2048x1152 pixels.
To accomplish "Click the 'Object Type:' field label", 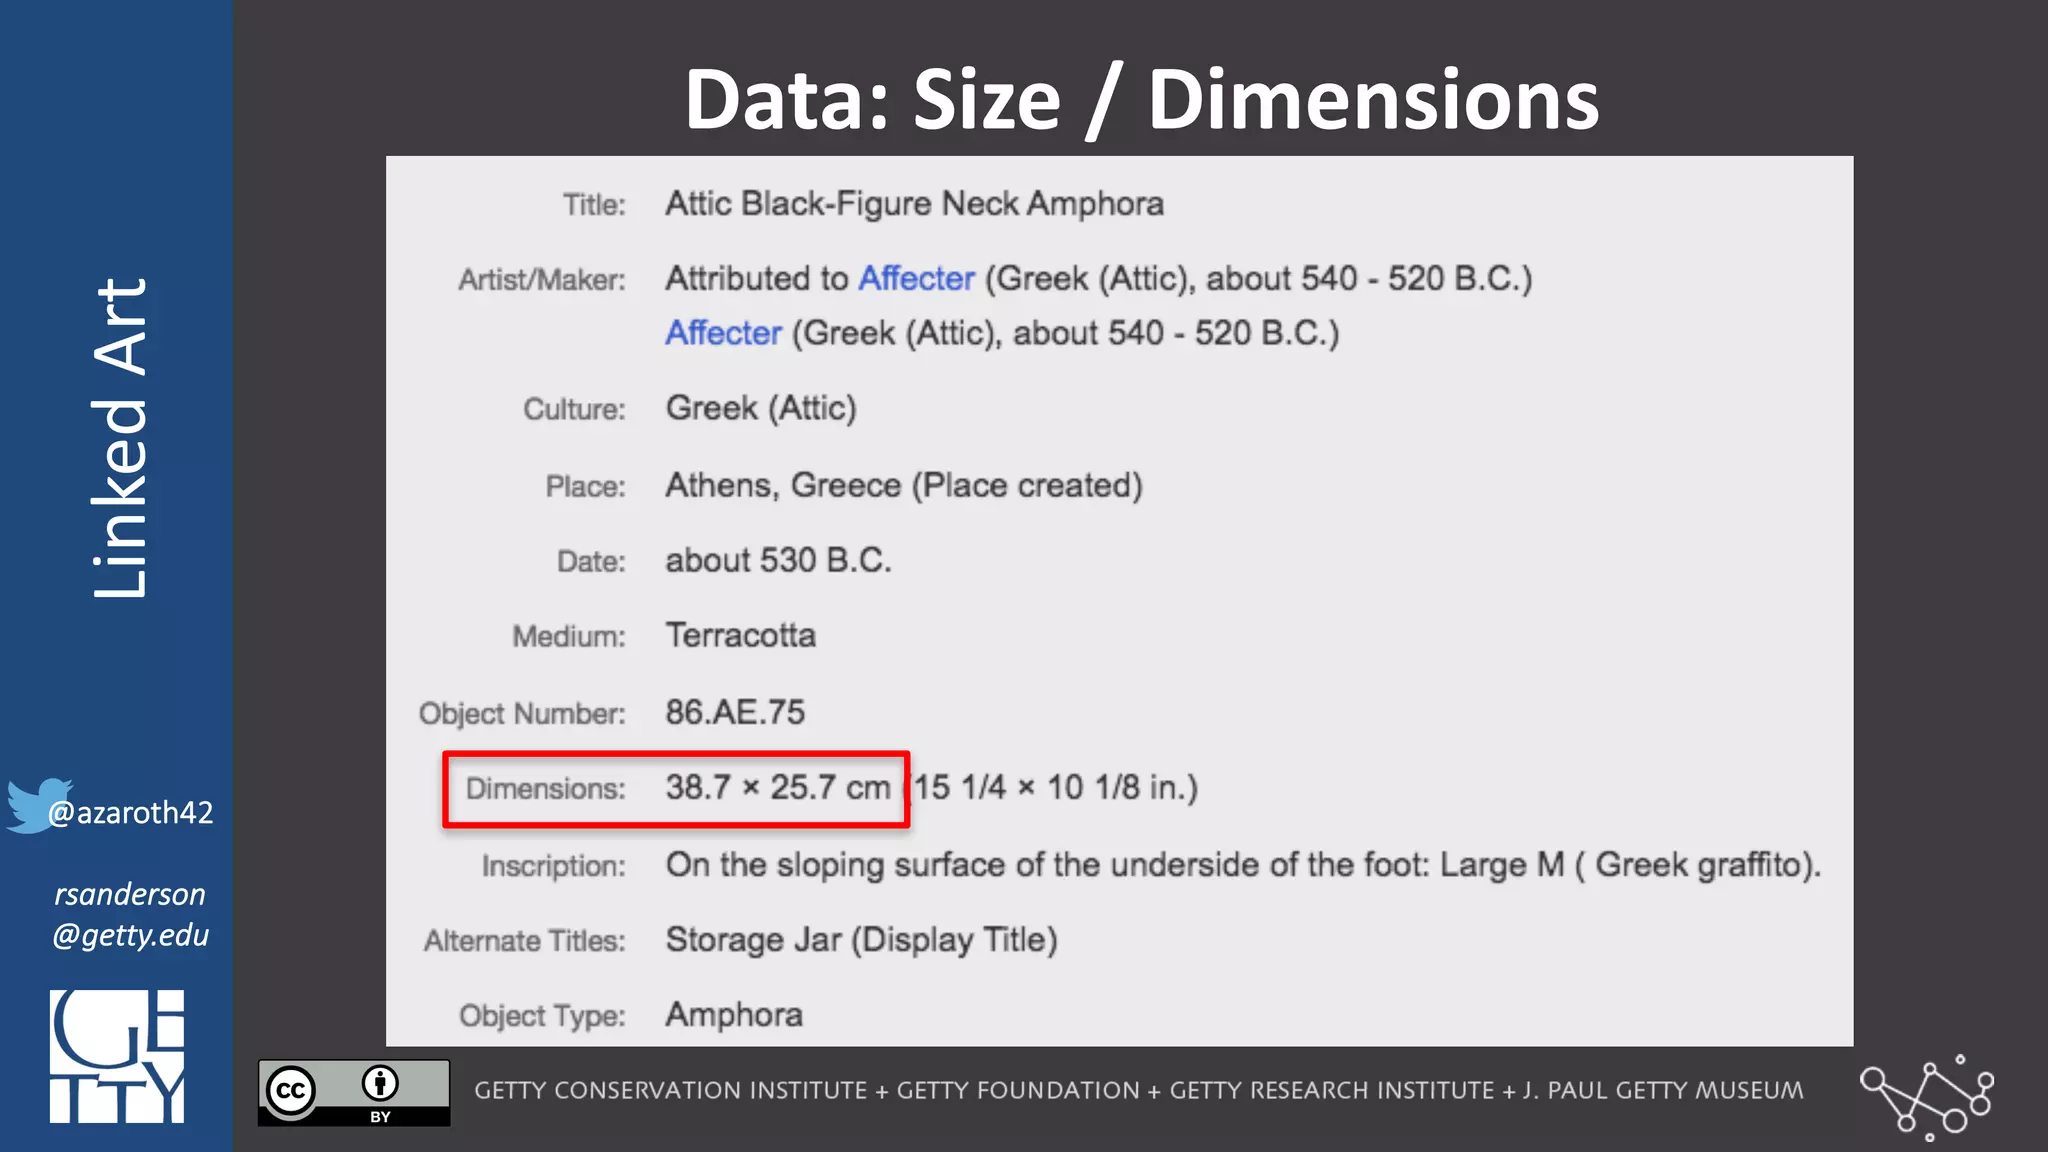I will pos(542,1016).
